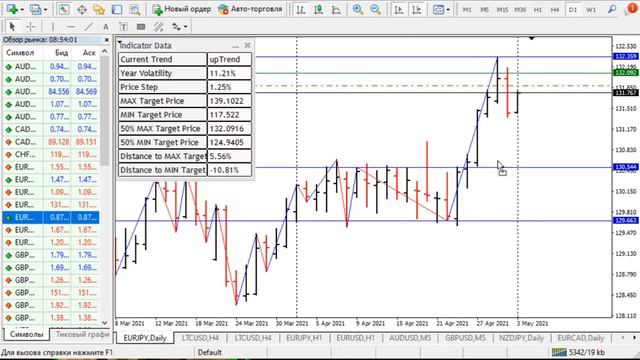Open the new chart dropdown arrow
The image size is (640, 360).
22,9
